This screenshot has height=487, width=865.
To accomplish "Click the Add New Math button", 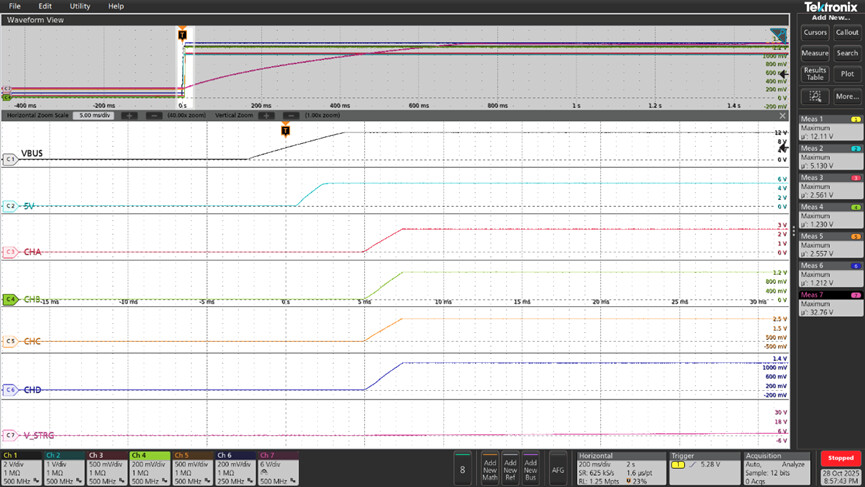I will point(489,468).
